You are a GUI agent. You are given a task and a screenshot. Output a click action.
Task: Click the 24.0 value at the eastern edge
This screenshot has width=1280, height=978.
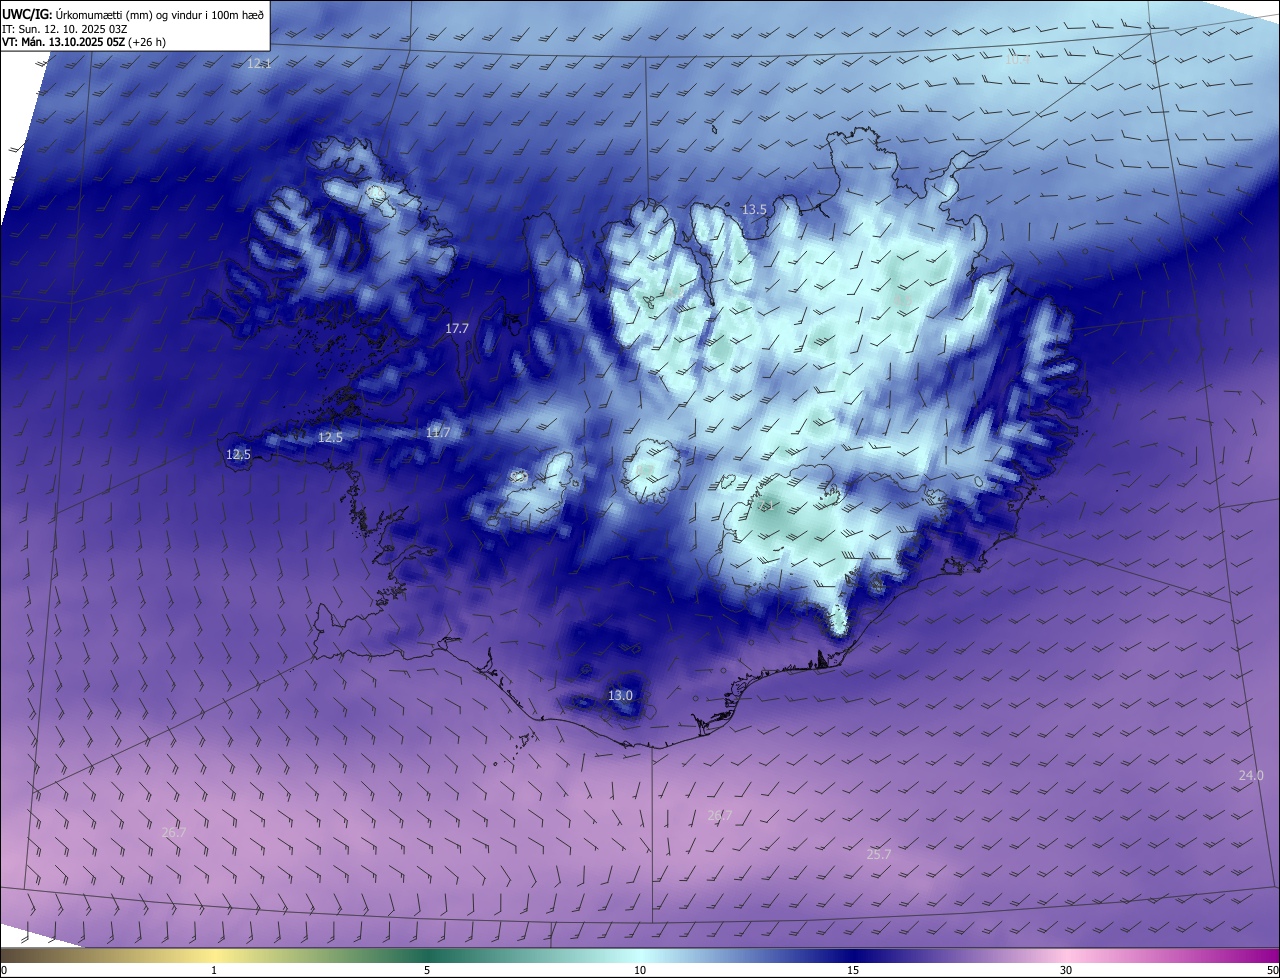point(1251,775)
